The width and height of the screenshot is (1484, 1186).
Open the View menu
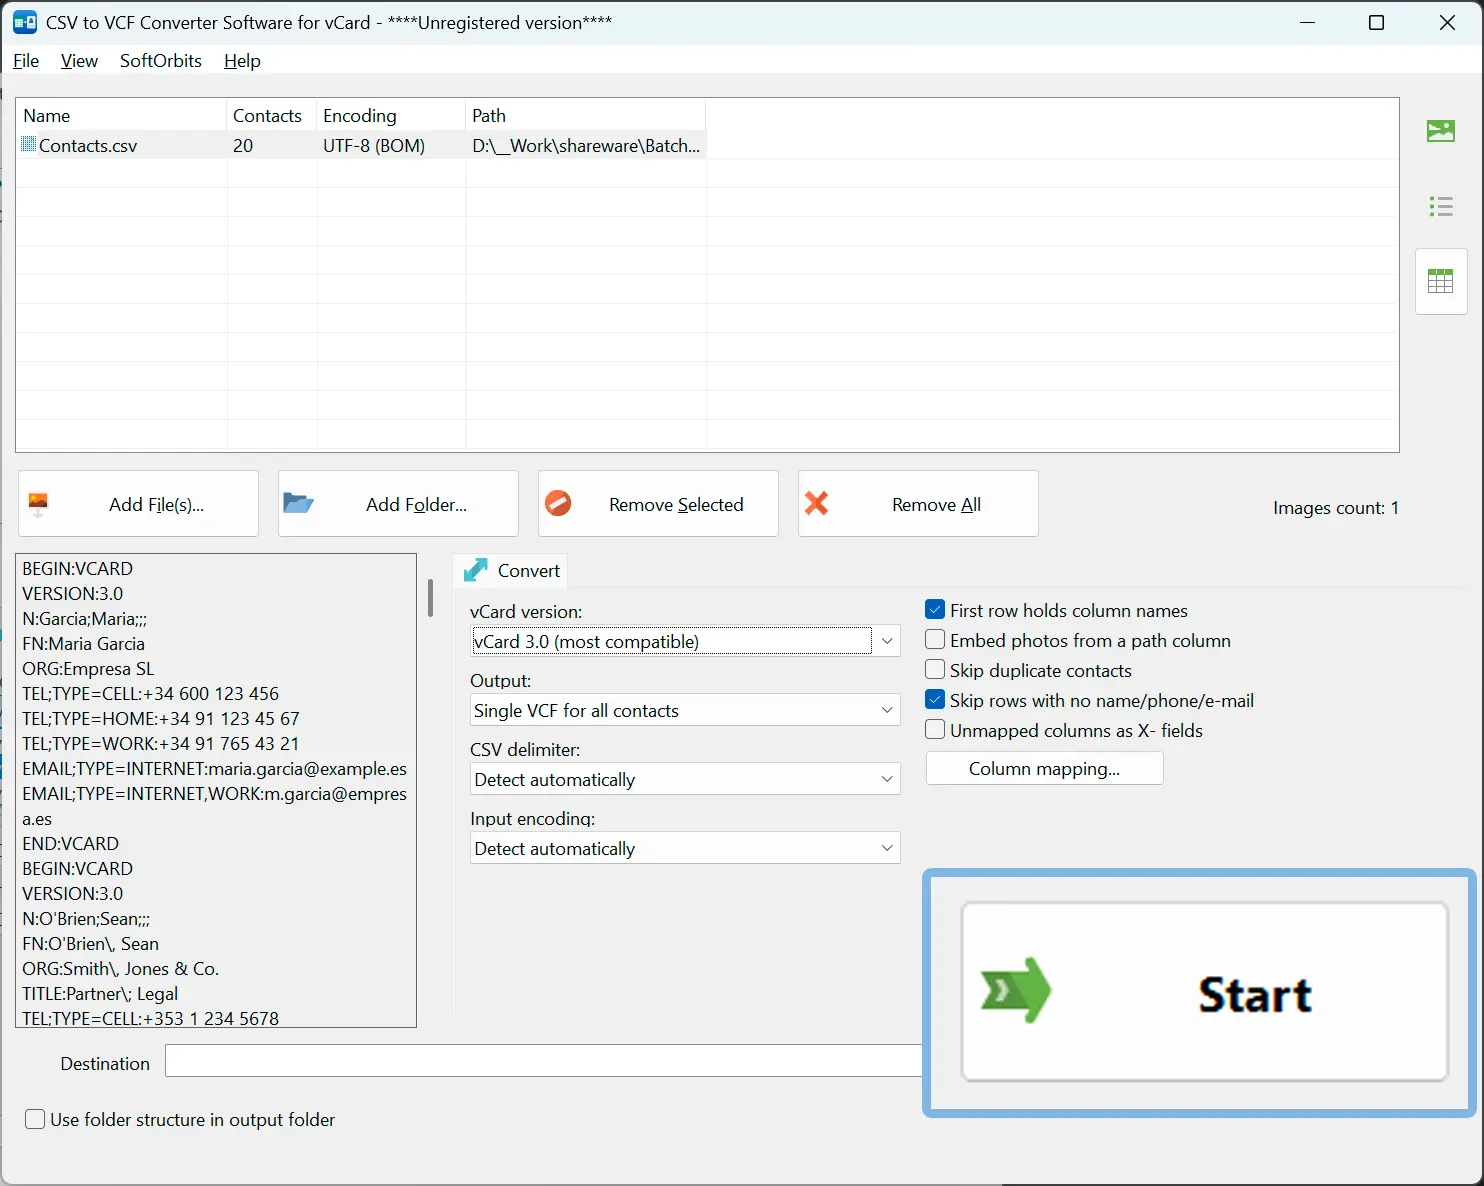point(79,61)
